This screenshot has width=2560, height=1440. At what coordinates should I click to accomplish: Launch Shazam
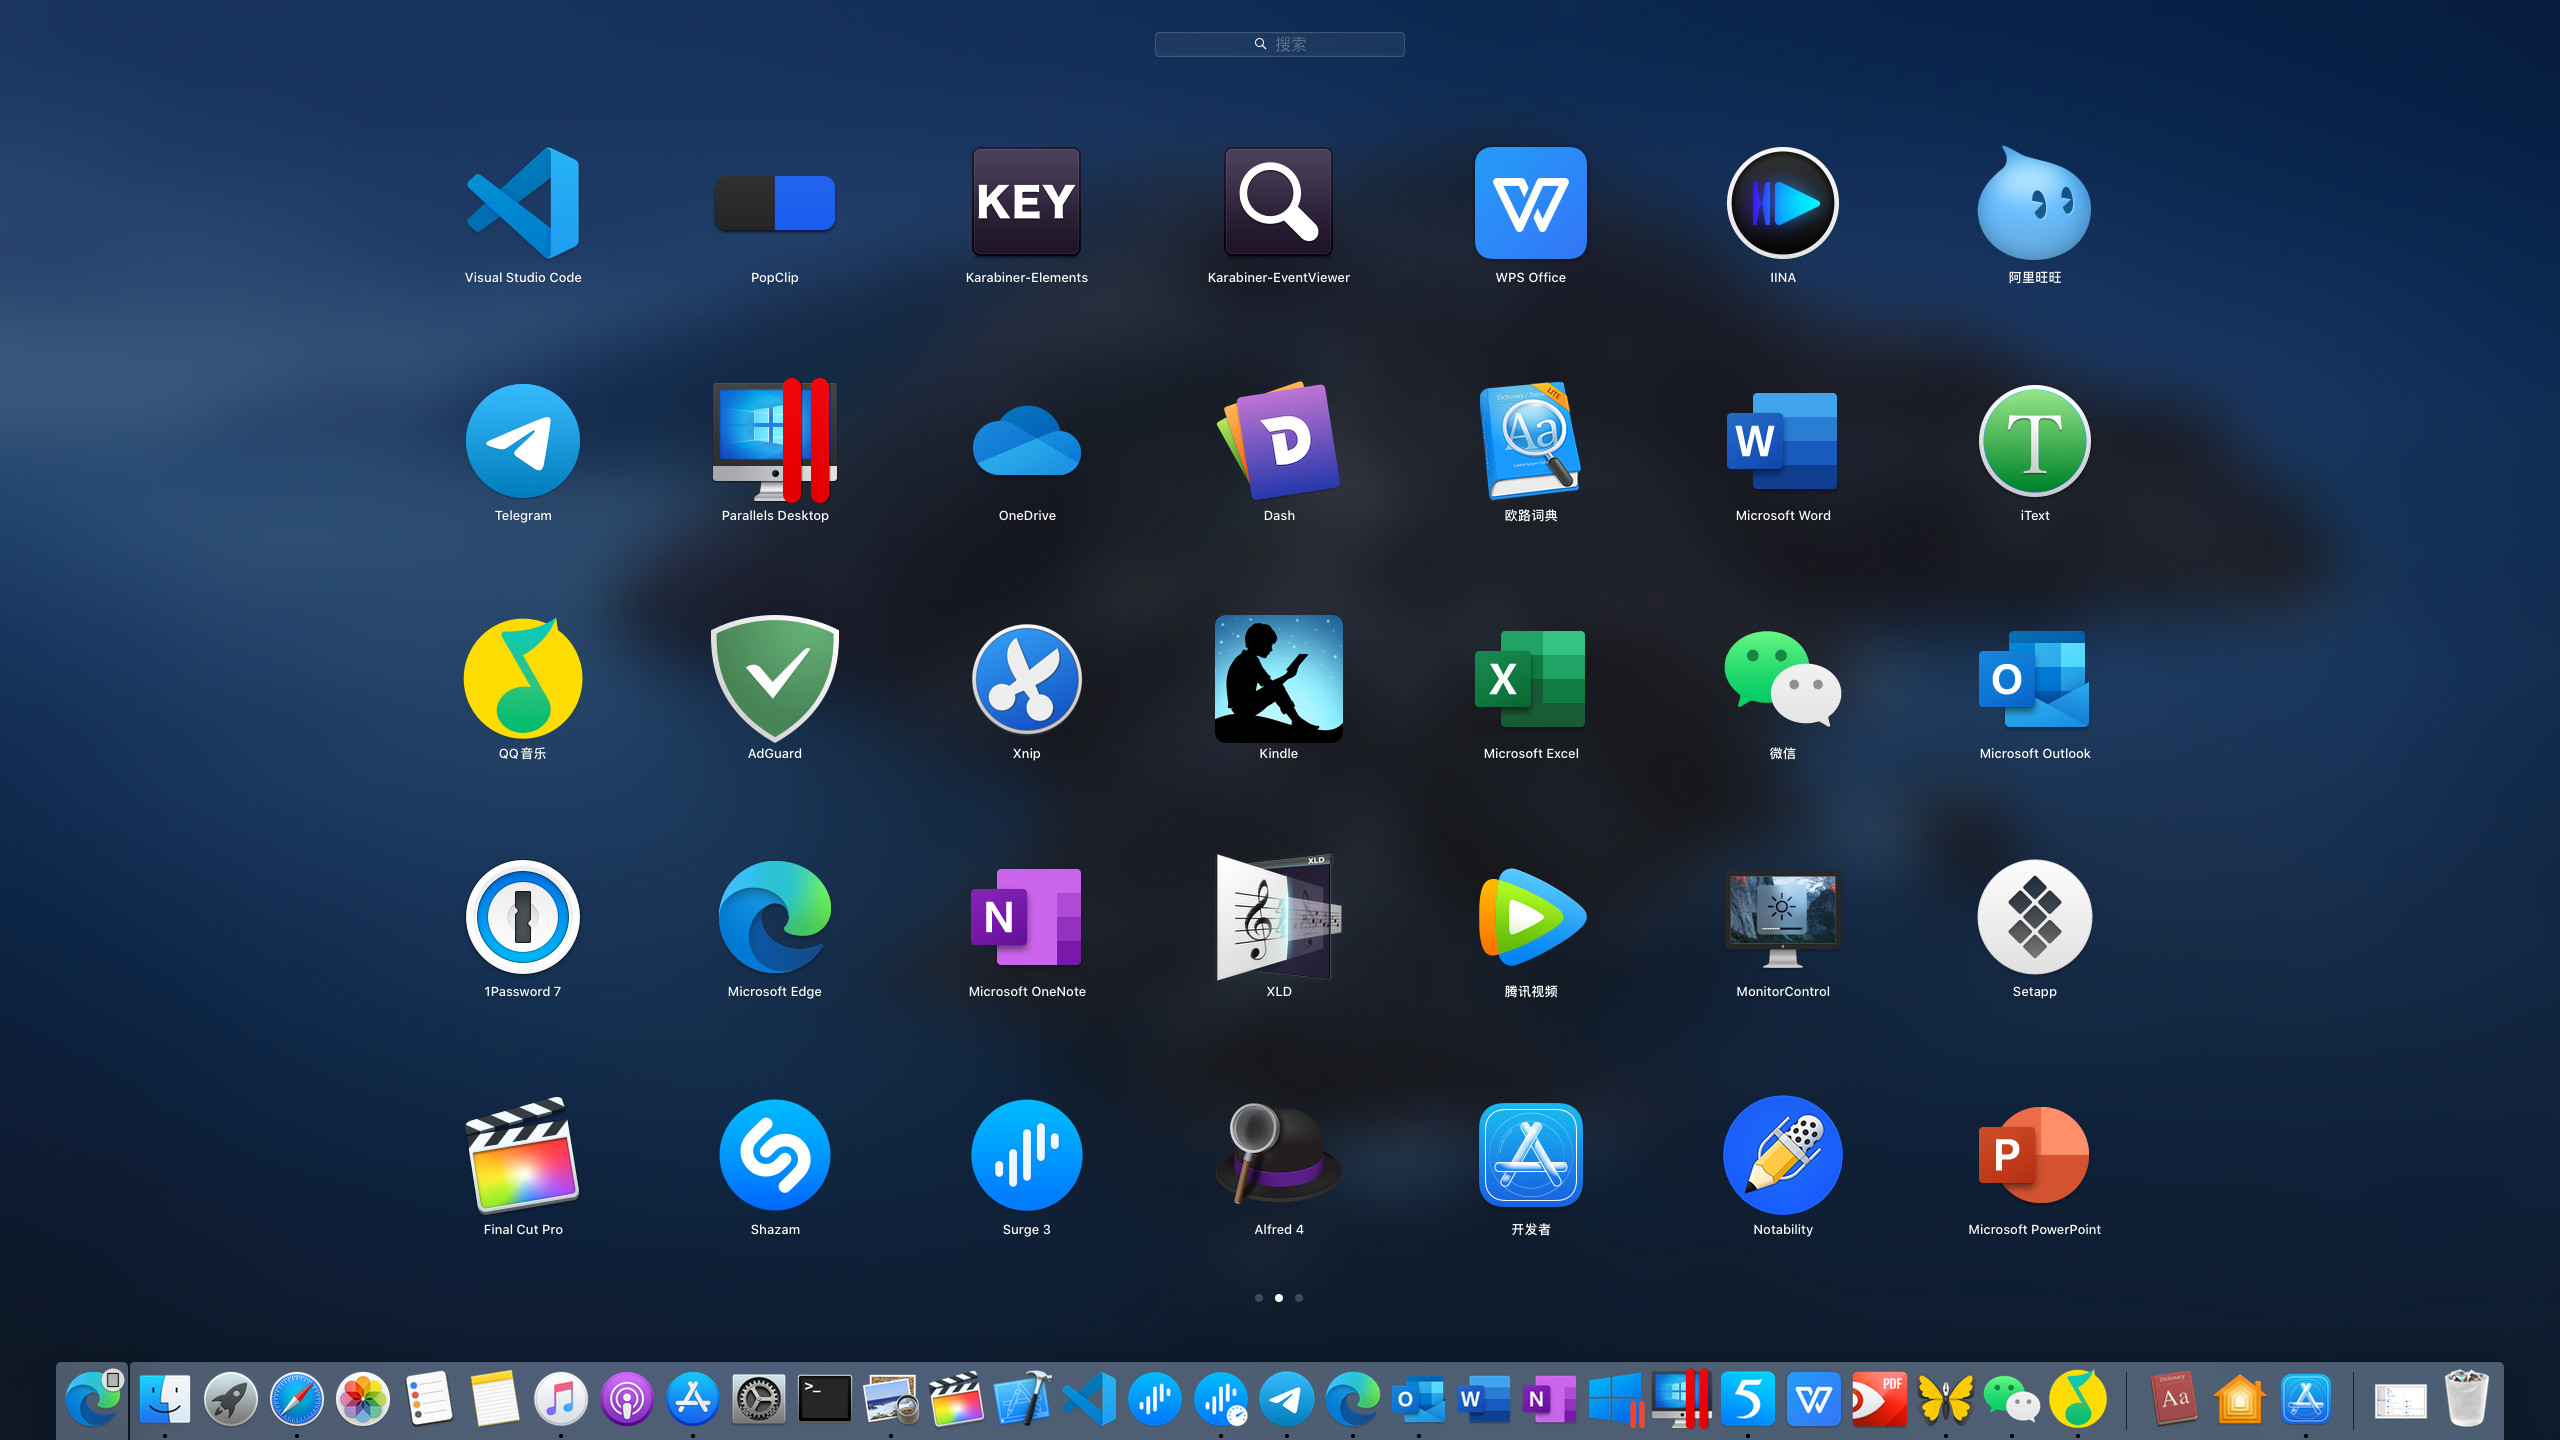[x=775, y=1155]
